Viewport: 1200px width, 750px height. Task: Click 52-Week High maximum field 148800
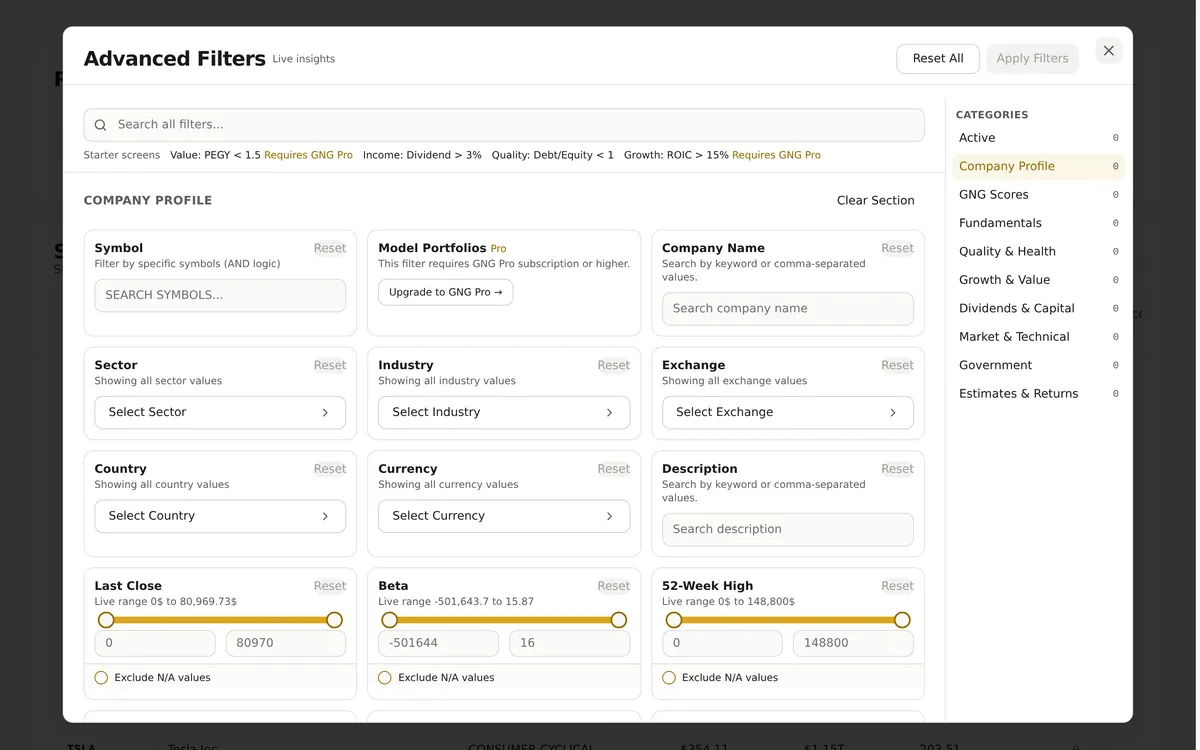[x=853, y=643]
